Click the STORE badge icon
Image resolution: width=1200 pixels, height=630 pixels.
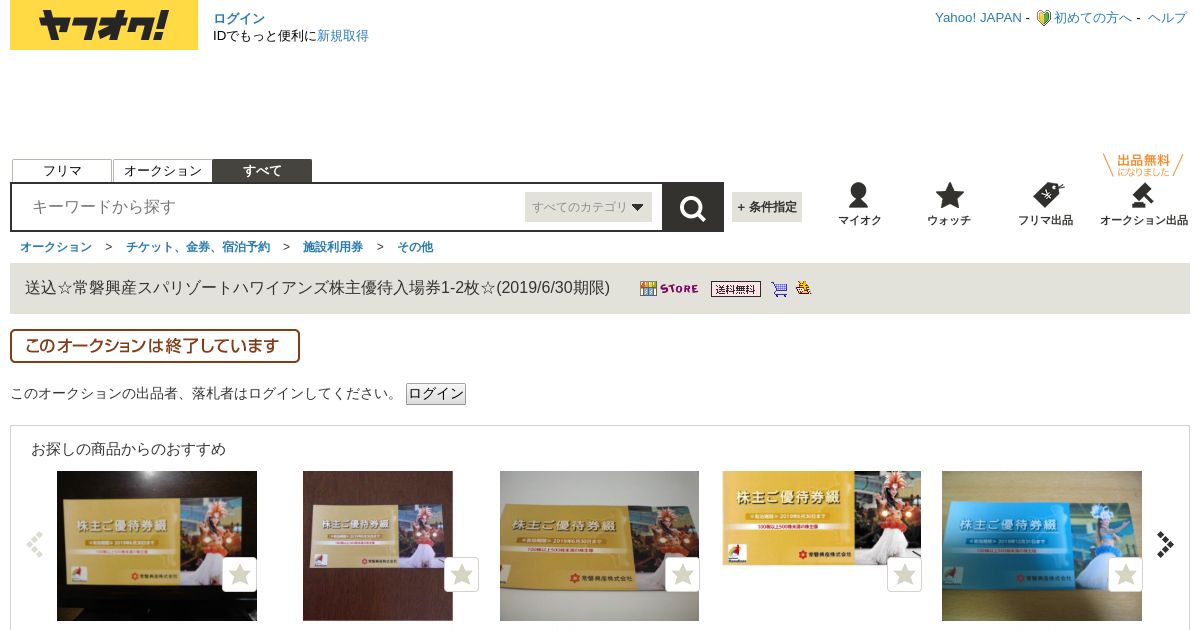tap(669, 289)
